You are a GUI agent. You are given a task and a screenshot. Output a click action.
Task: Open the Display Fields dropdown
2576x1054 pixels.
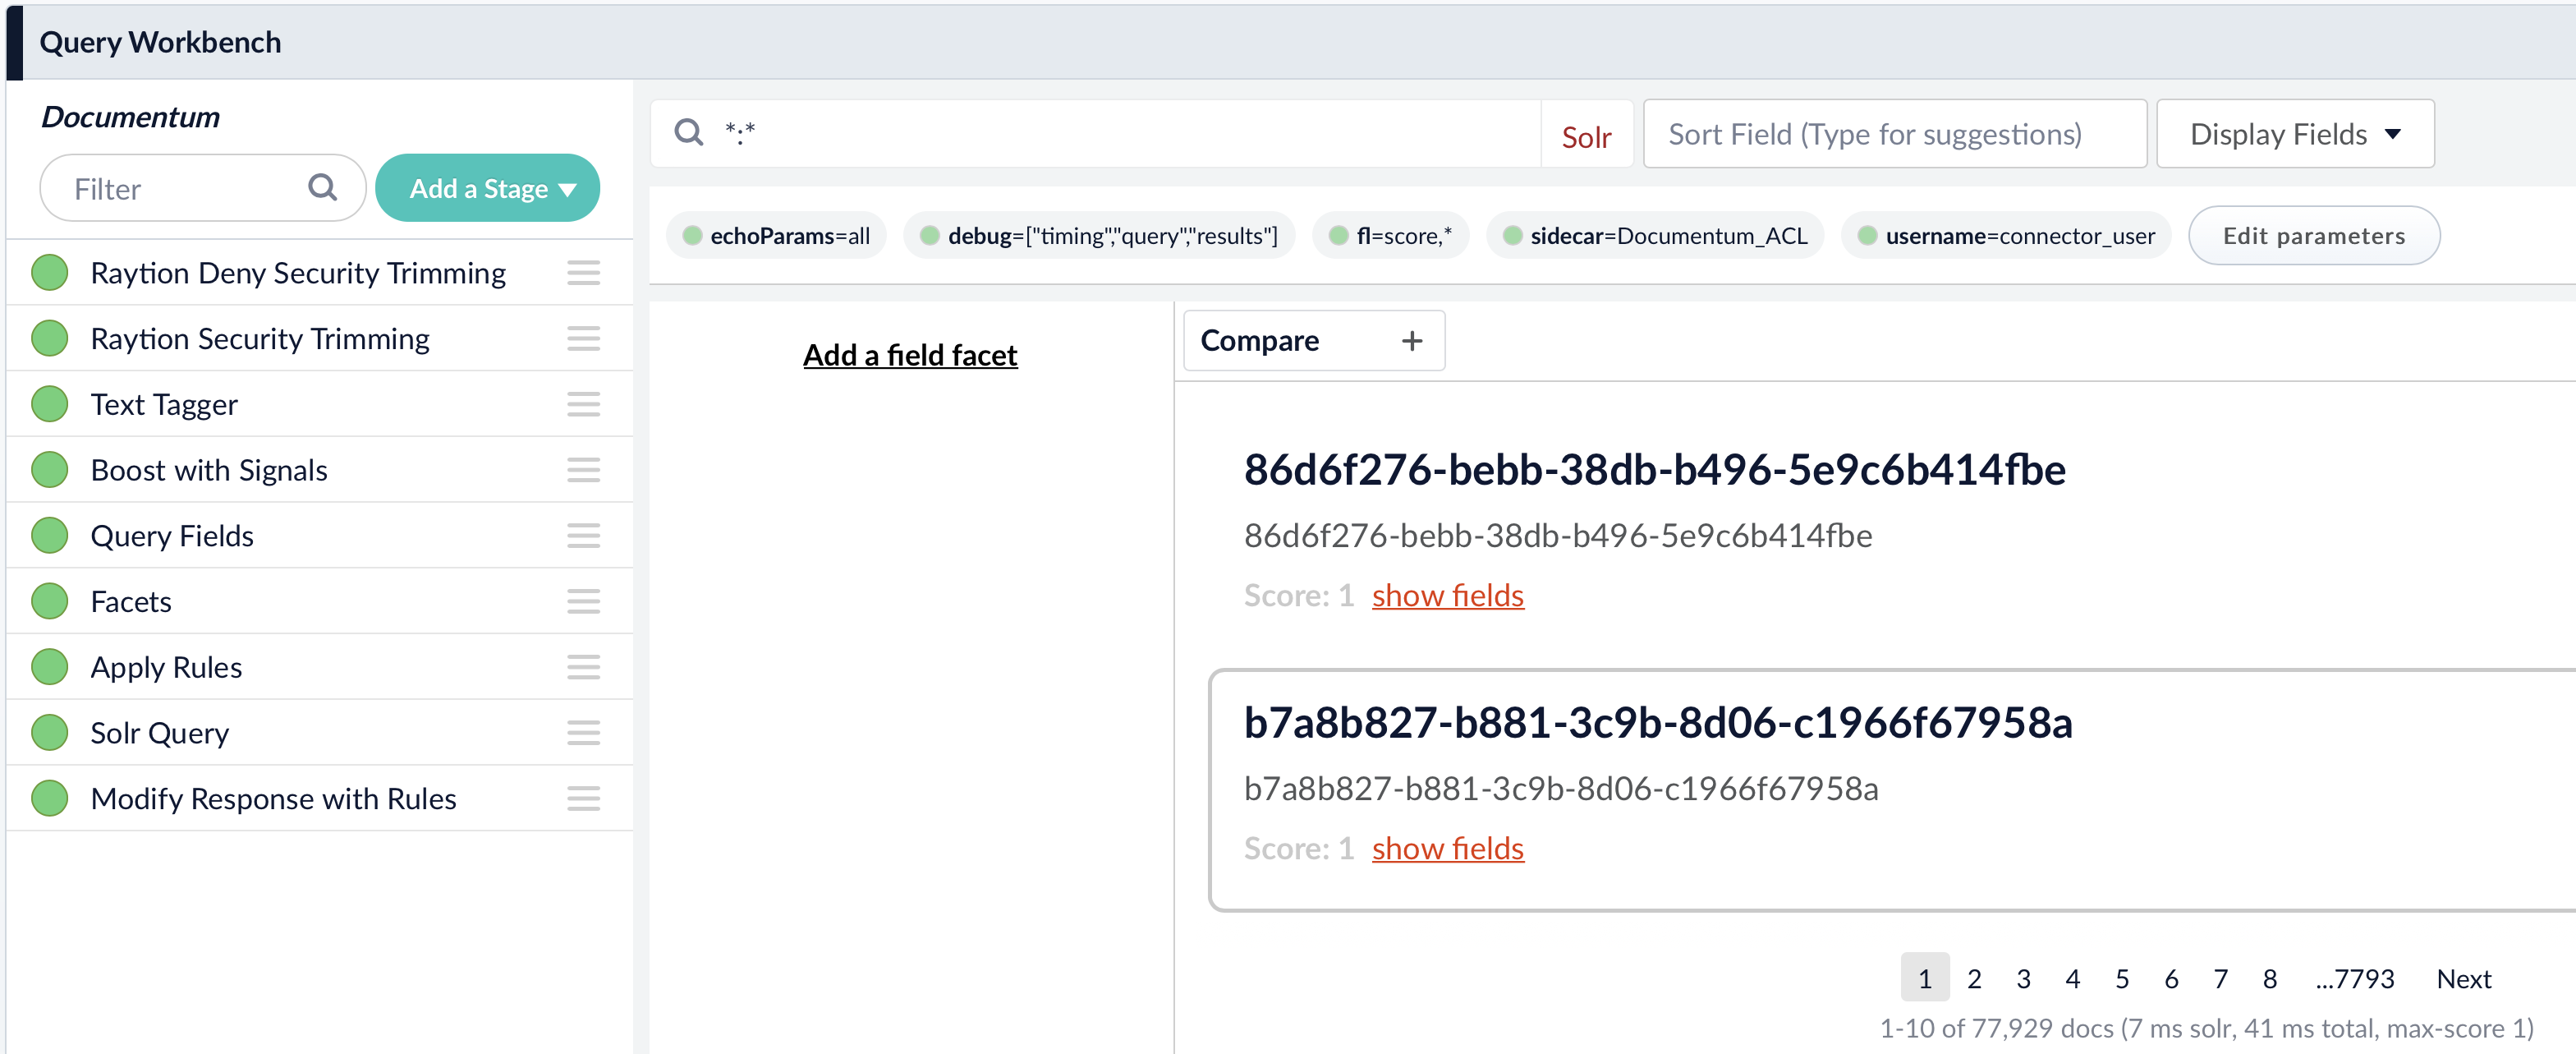click(x=2294, y=133)
